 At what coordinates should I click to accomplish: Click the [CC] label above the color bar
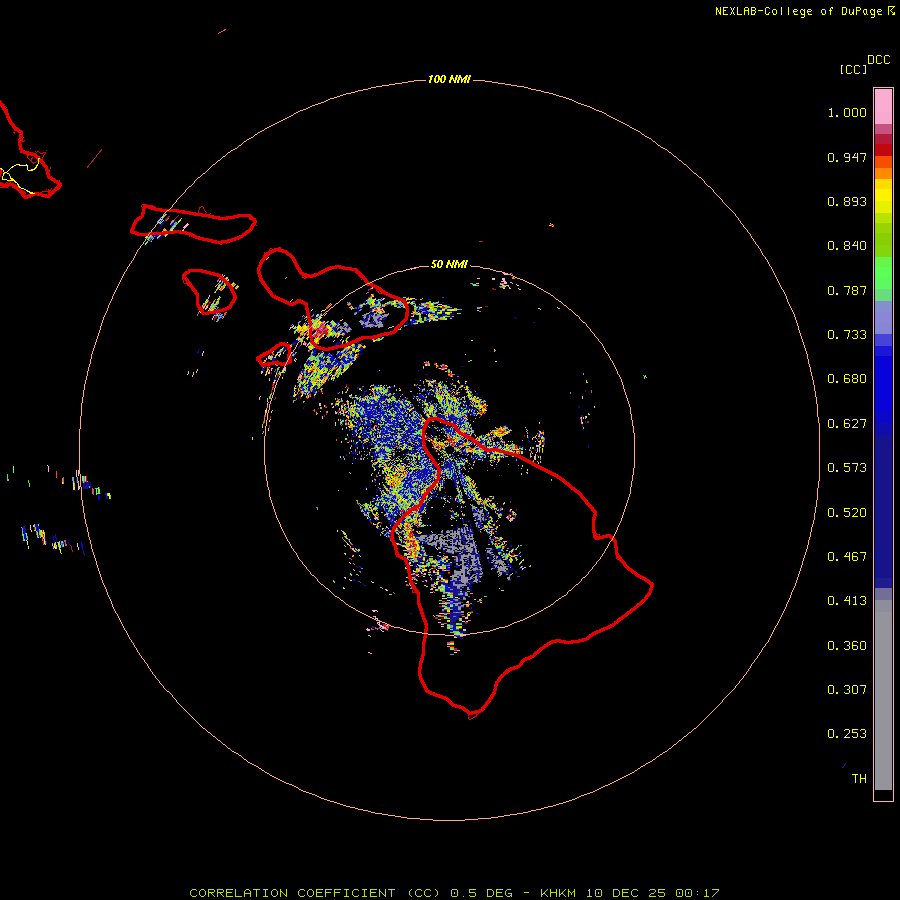coord(854,69)
